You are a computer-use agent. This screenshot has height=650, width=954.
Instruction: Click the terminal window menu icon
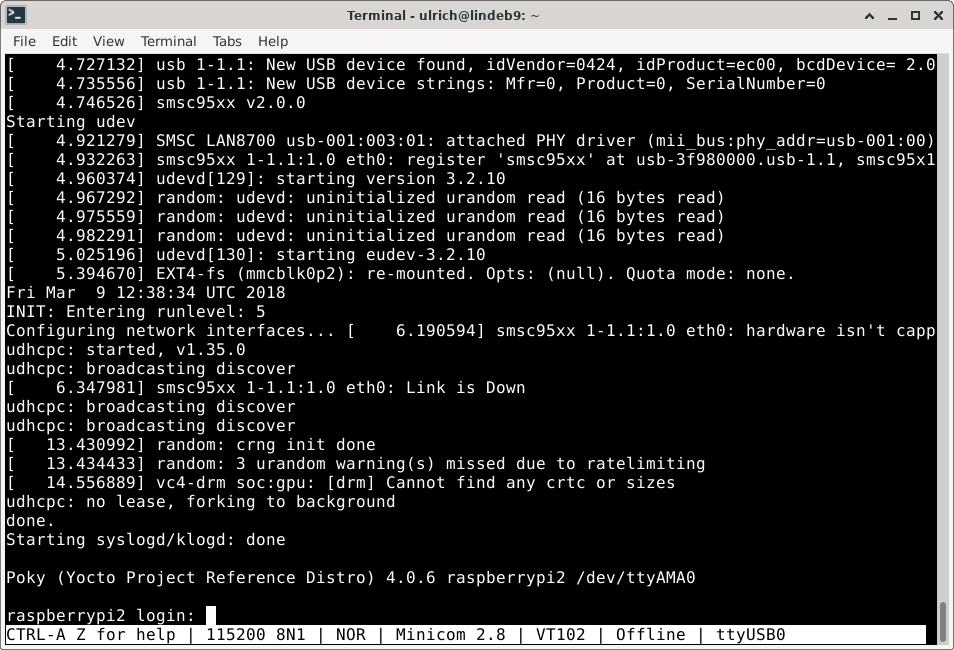coord(16,14)
